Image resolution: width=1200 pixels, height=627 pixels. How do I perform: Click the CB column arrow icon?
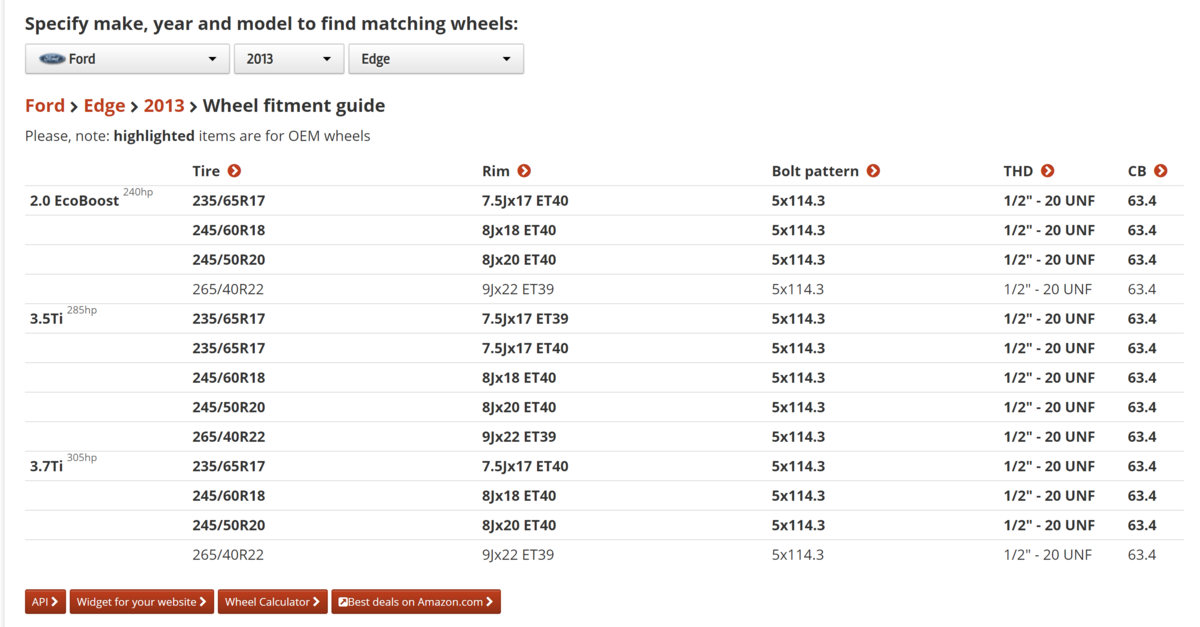point(1160,171)
